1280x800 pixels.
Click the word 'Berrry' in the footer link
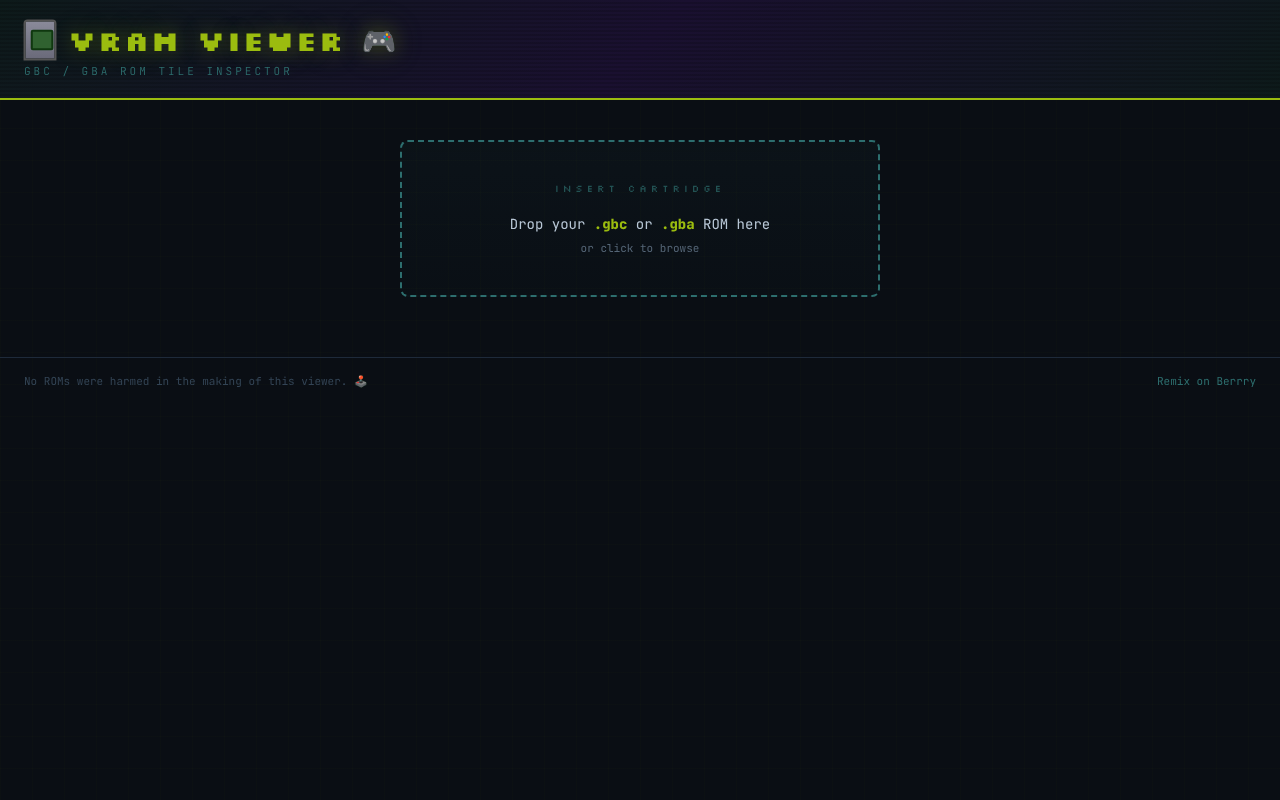[x=1236, y=382]
